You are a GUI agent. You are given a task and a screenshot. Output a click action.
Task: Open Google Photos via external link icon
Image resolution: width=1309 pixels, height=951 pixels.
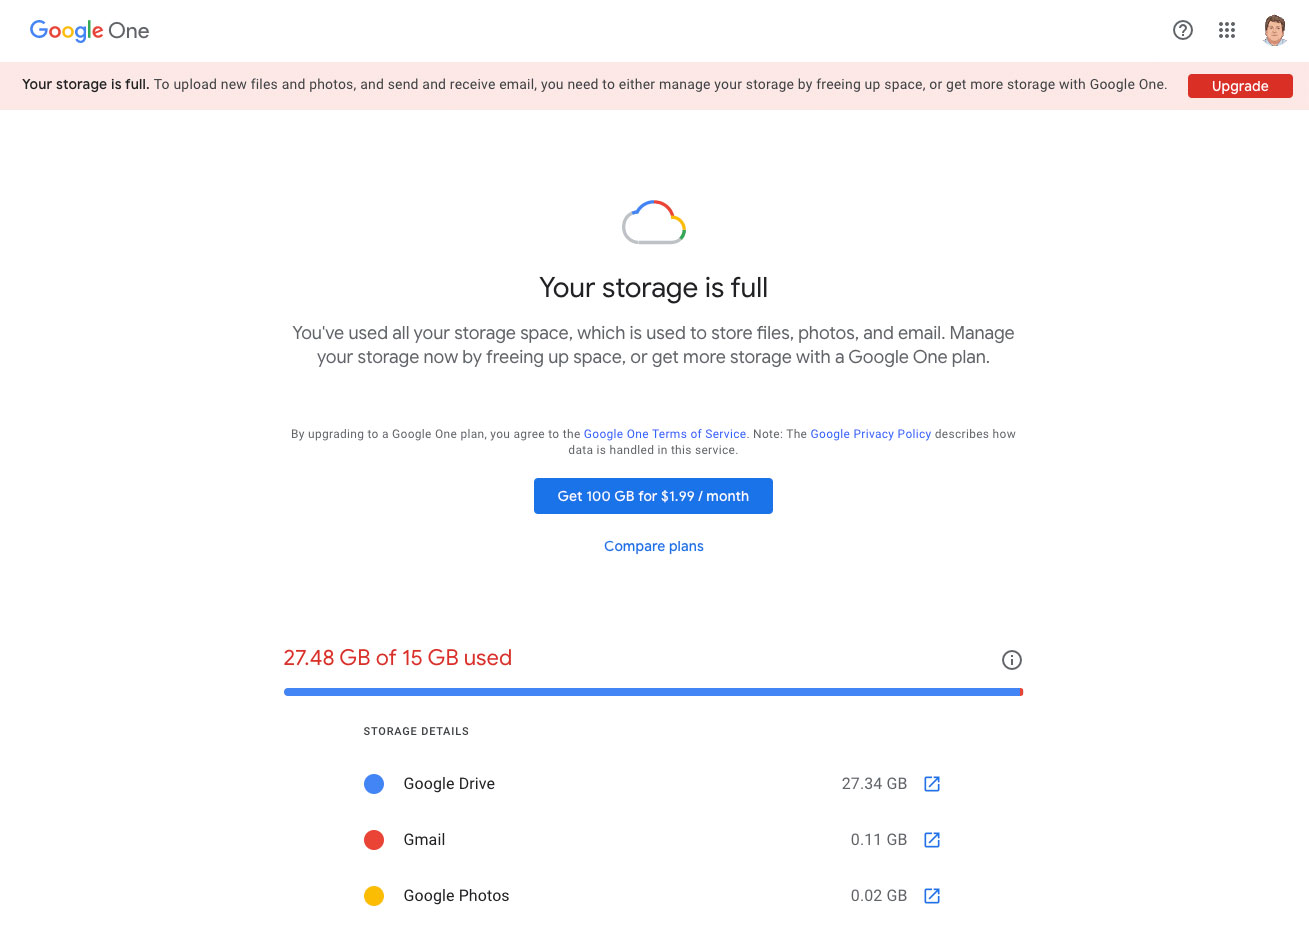(x=931, y=896)
